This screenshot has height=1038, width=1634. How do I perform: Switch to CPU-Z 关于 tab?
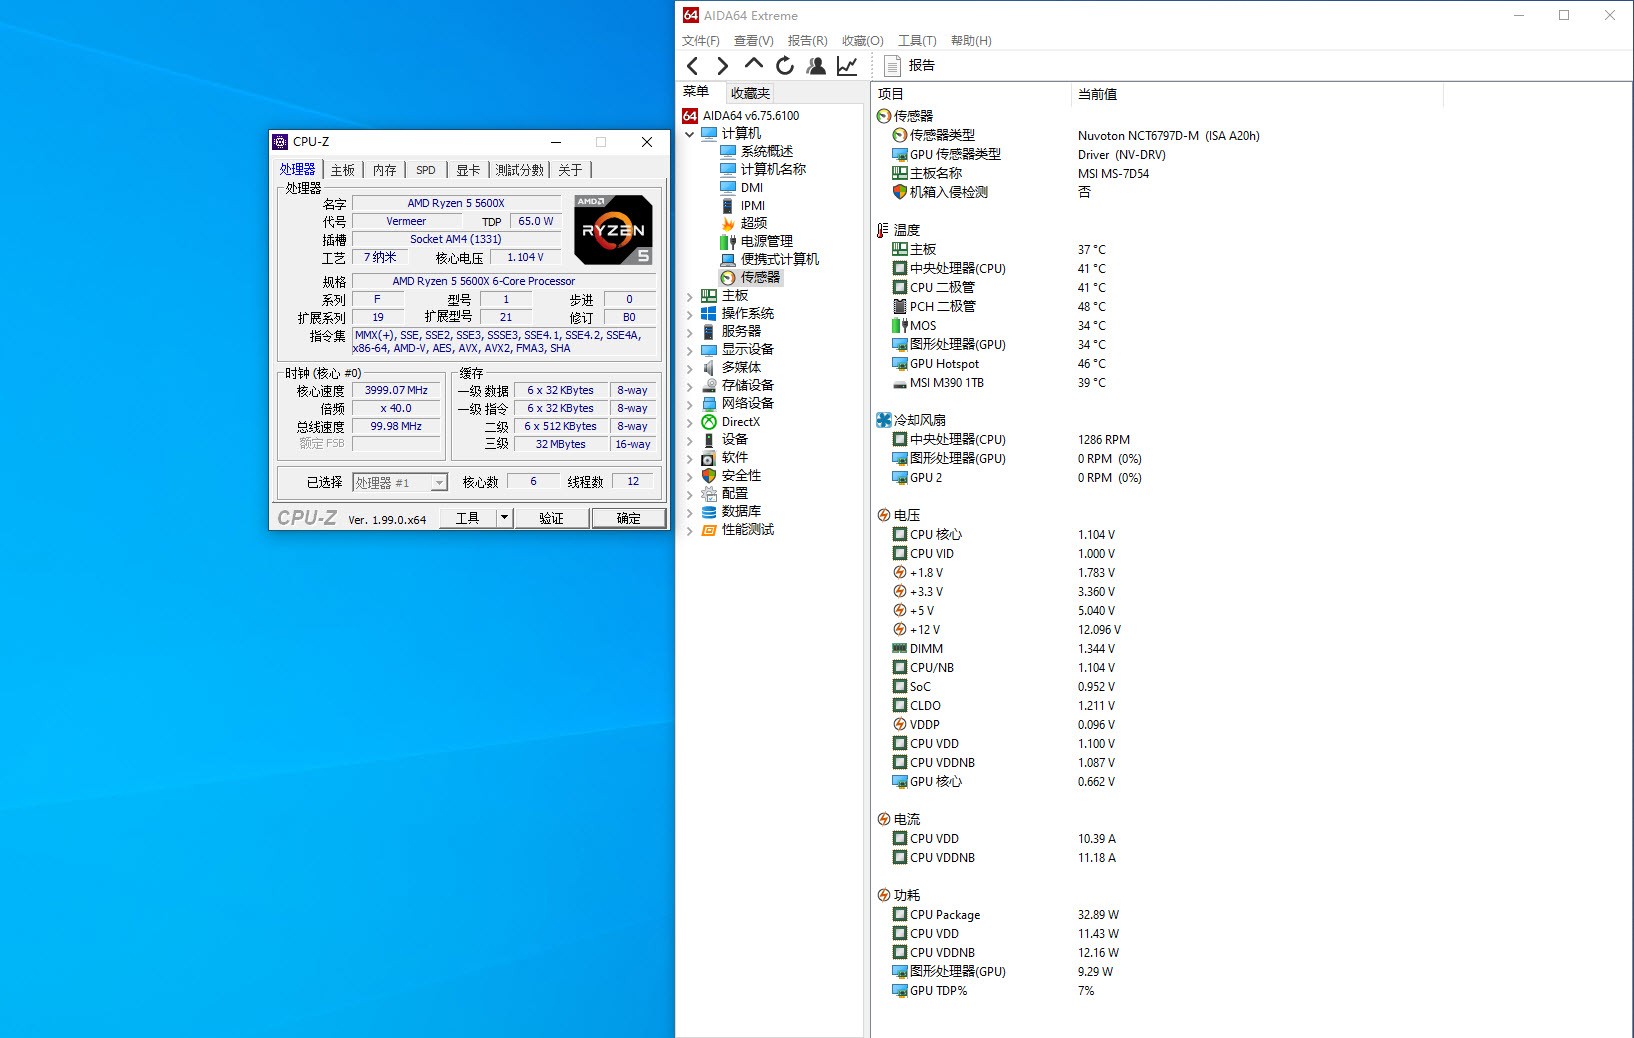click(x=570, y=170)
